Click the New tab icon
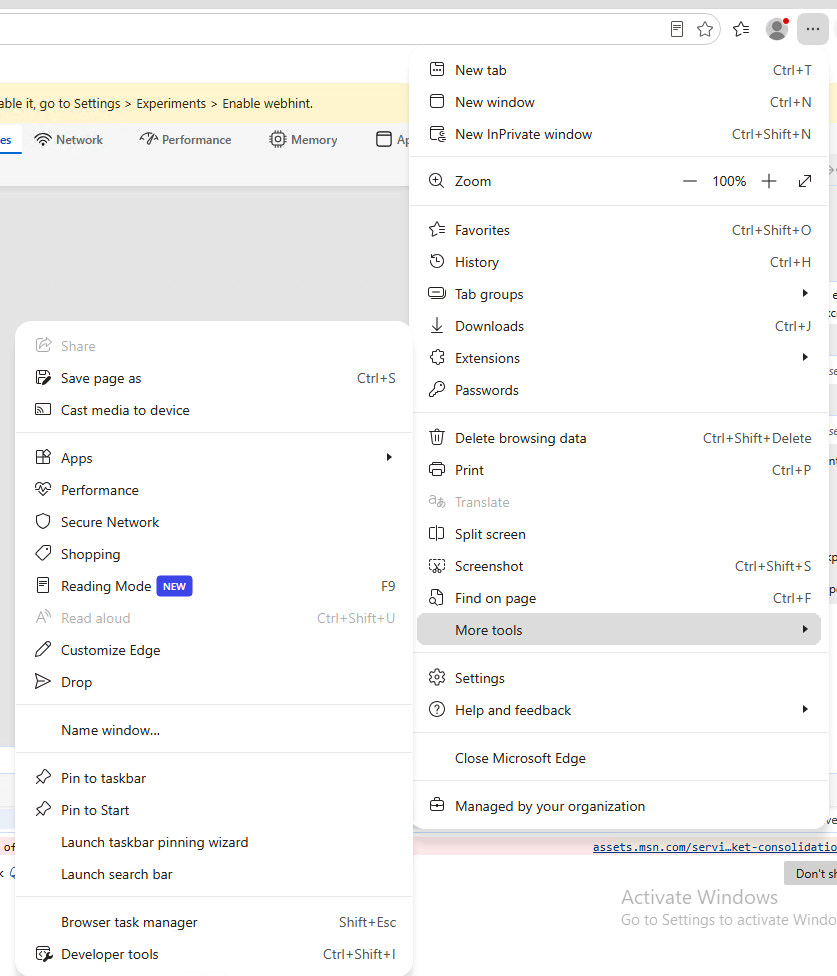 [437, 70]
